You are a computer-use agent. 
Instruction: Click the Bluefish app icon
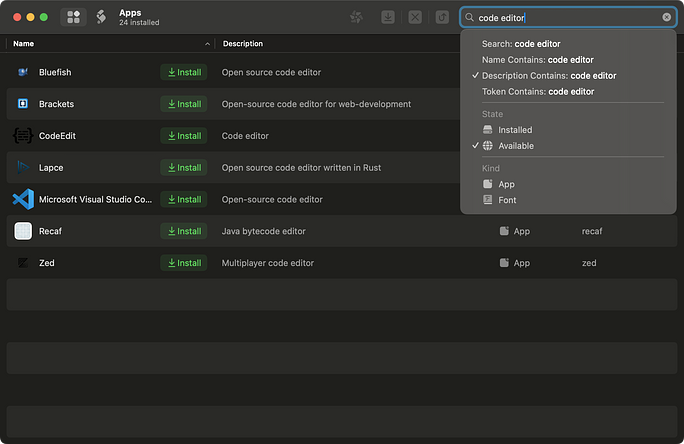pos(23,72)
